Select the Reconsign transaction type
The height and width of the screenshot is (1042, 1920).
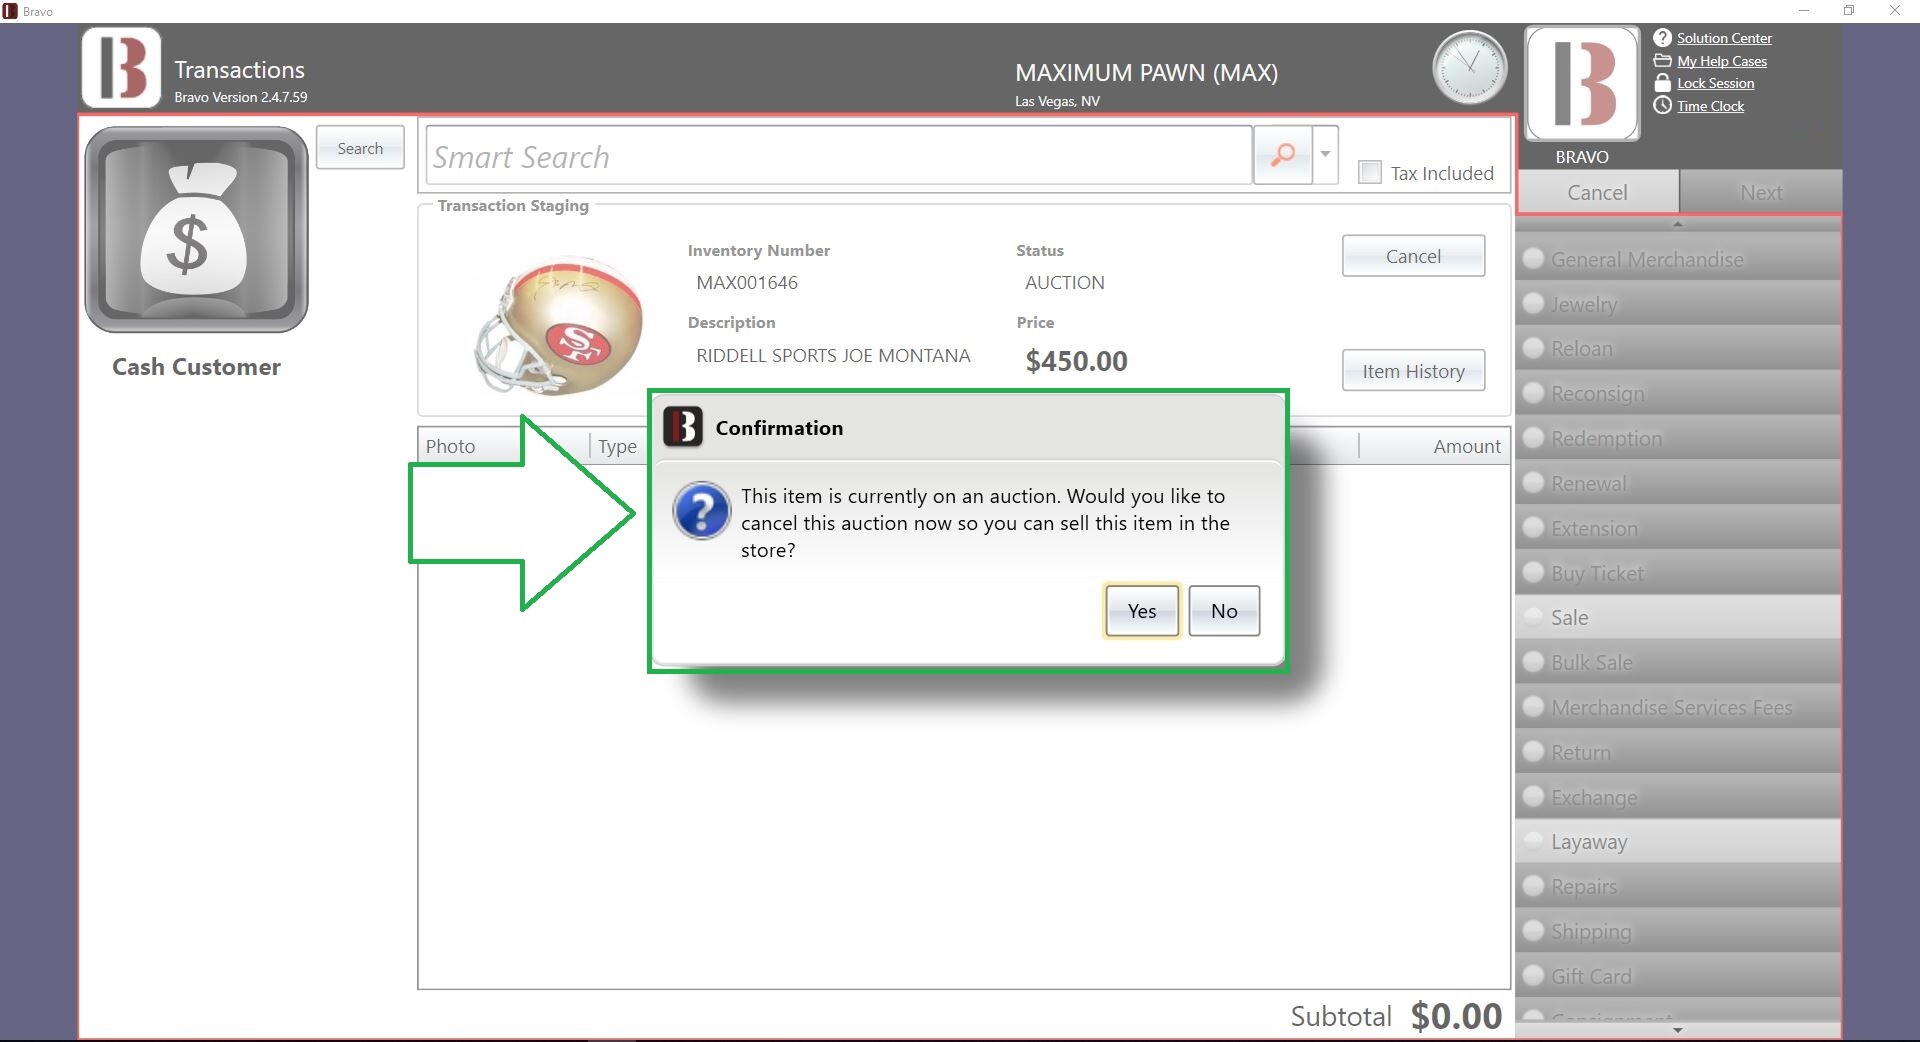tap(1678, 393)
